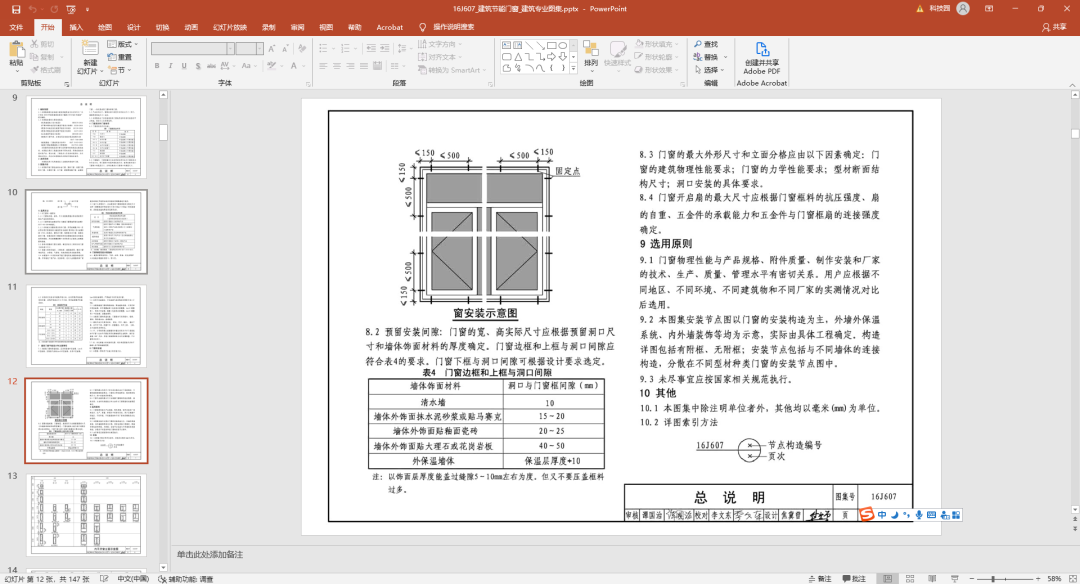Toggle Normal view button in status bar
This screenshot has height=584, width=1080.
pyautogui.click(x=888, y=579)
